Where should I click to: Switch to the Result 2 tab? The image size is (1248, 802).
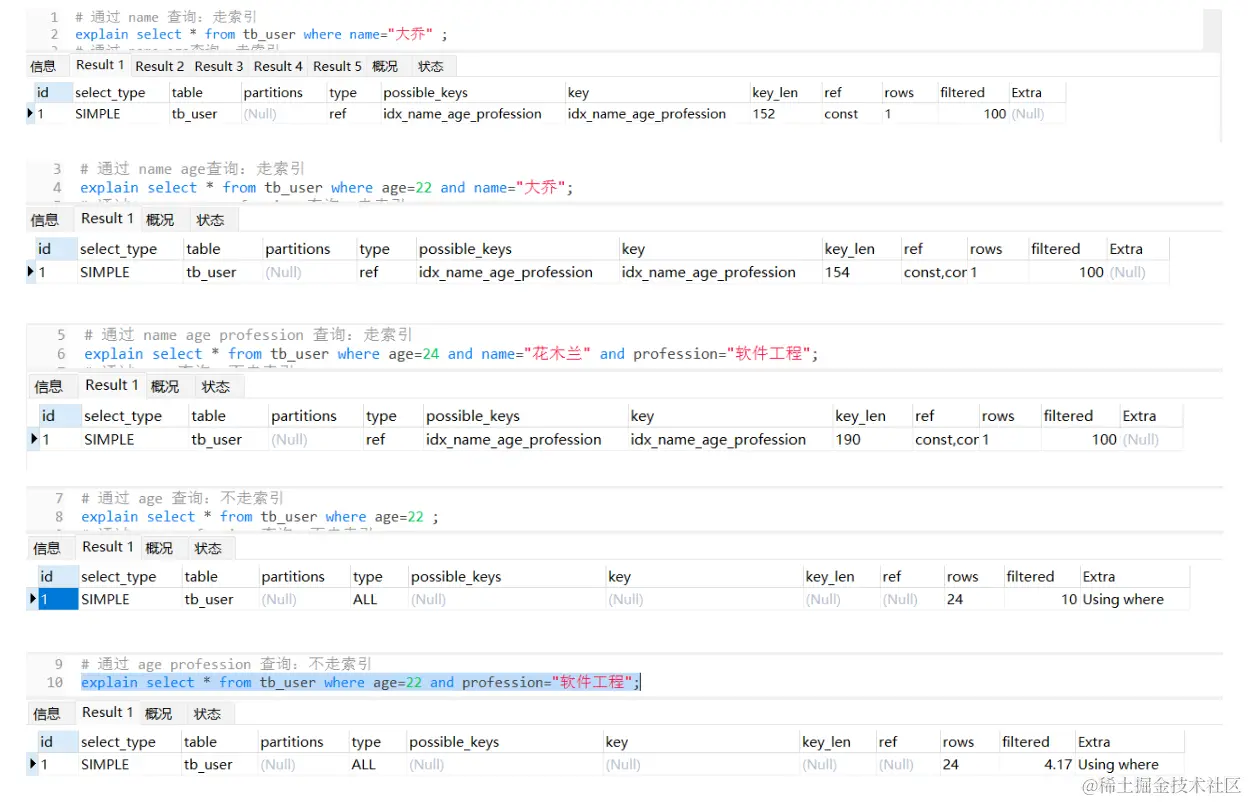[159, 66]
